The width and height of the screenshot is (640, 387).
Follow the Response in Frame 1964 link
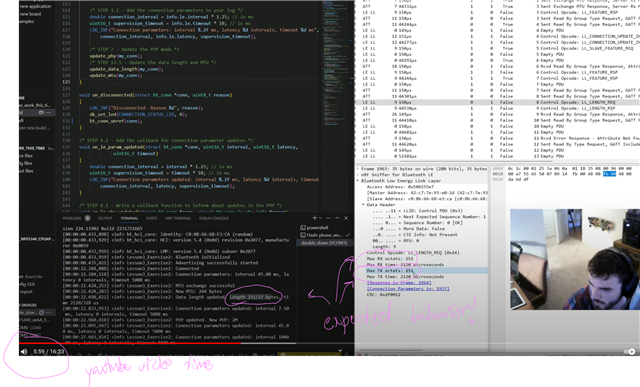[x=399, y=282]
